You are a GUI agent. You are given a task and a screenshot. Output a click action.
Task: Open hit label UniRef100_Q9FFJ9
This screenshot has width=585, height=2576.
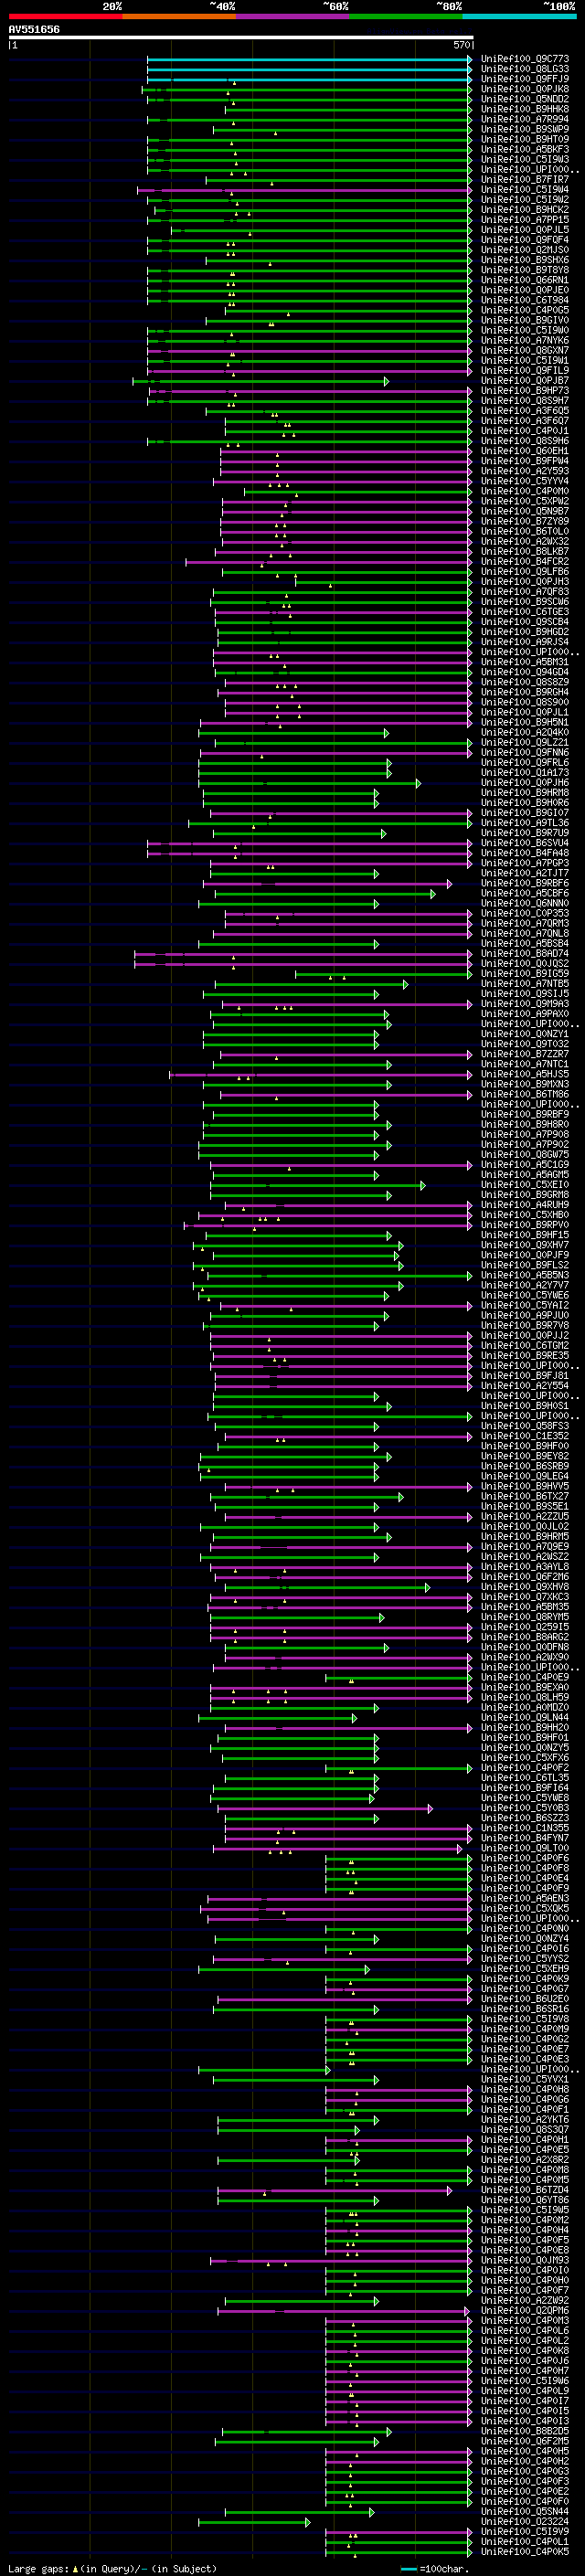tap(525, 79)
